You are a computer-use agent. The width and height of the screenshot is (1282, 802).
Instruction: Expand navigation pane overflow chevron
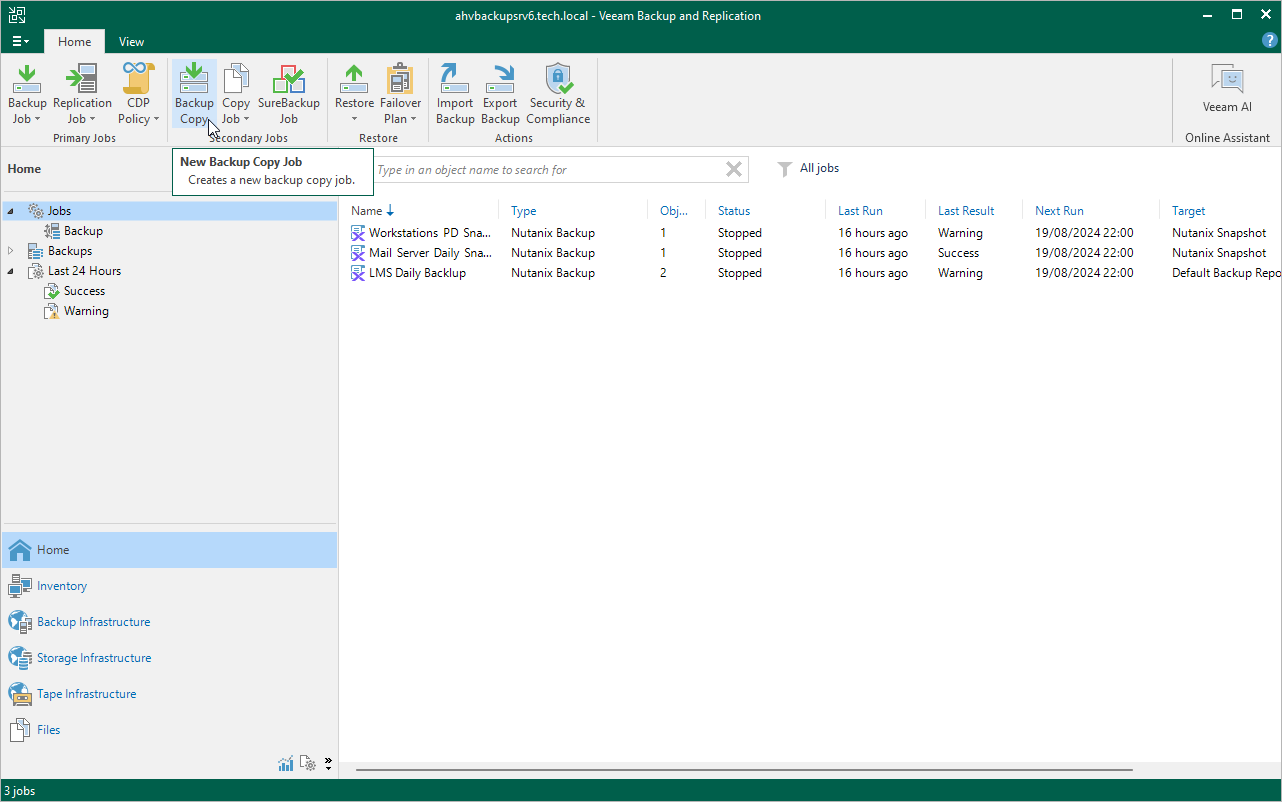click(328, 764)
